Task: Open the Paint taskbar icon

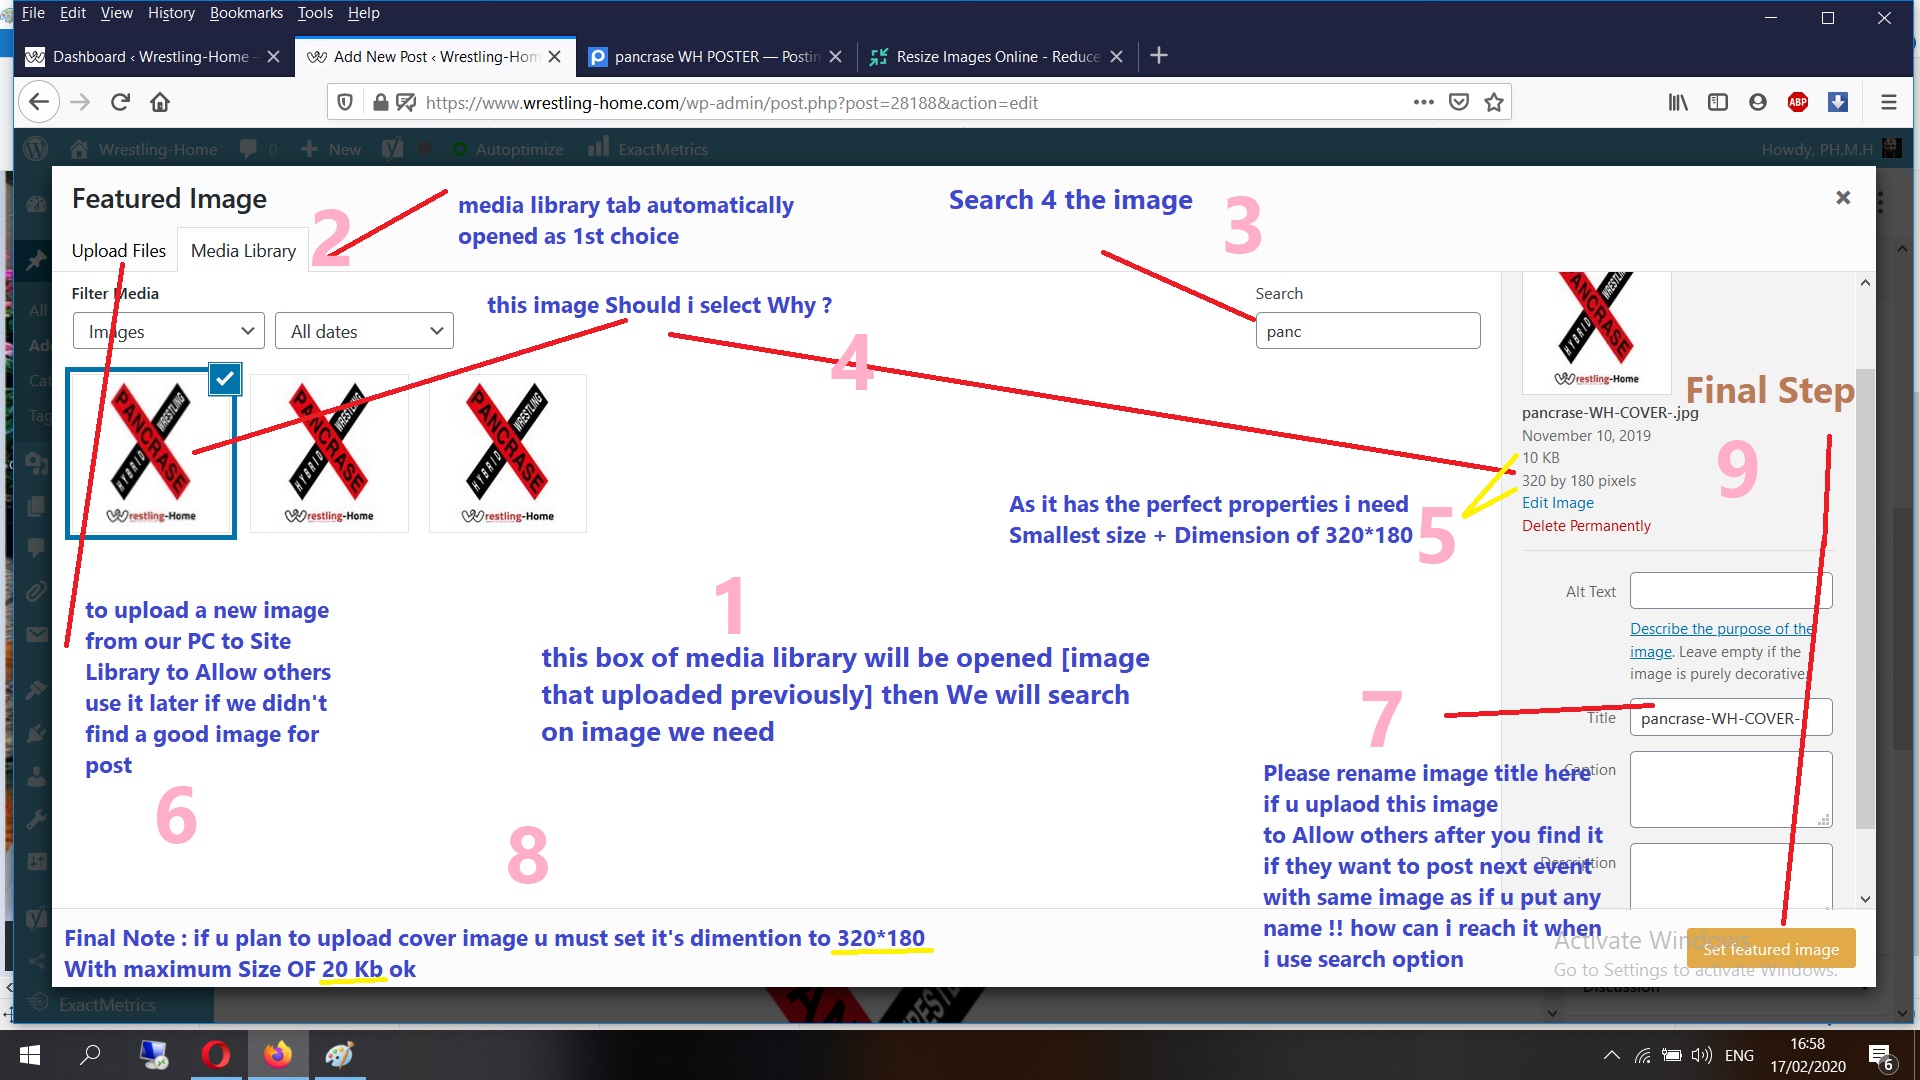Action: 339,1055
